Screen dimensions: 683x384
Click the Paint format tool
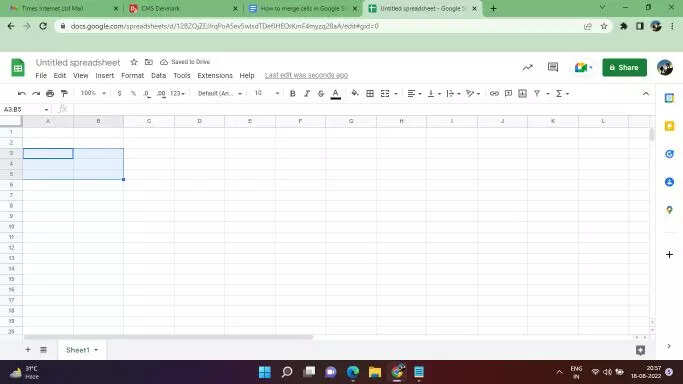64,93
